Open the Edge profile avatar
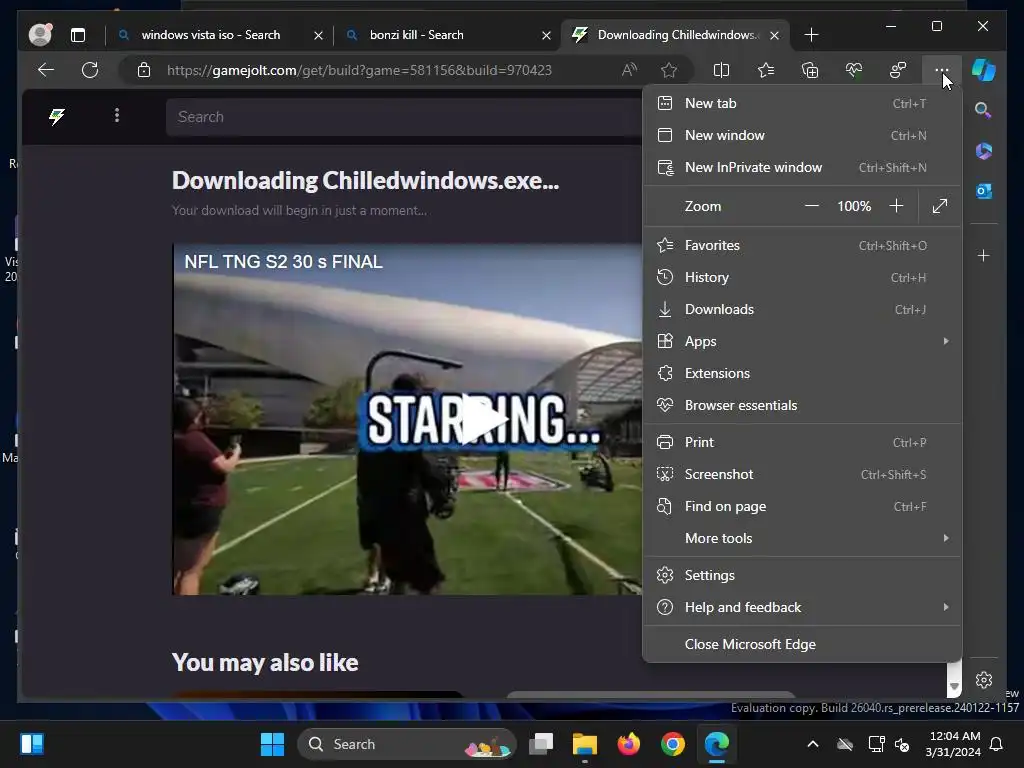Viewport: 1024px width, 768px height. (x=40, y=35)
